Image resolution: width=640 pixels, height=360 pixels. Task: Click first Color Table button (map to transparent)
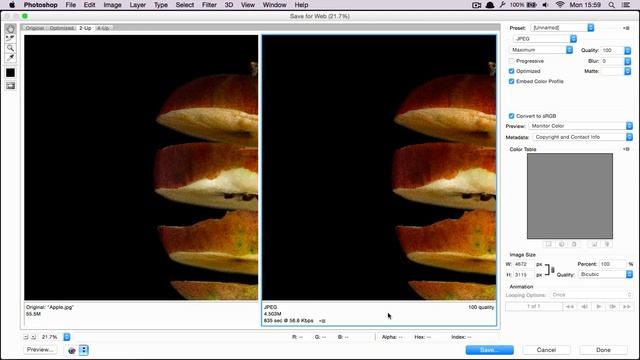[x=549, y=244]
